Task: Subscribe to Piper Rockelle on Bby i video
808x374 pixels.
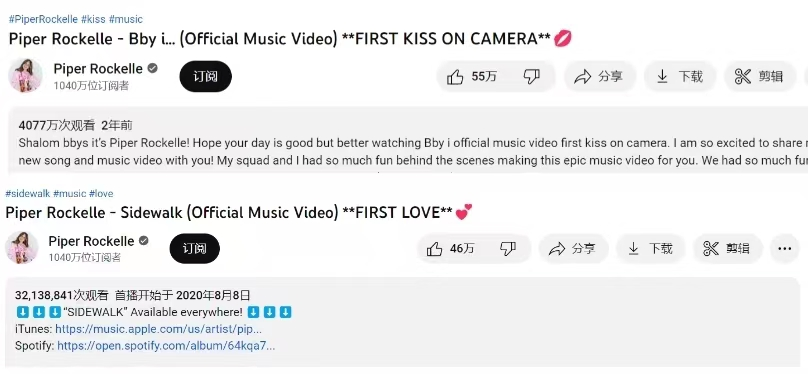Action: [x=206, y=77]
